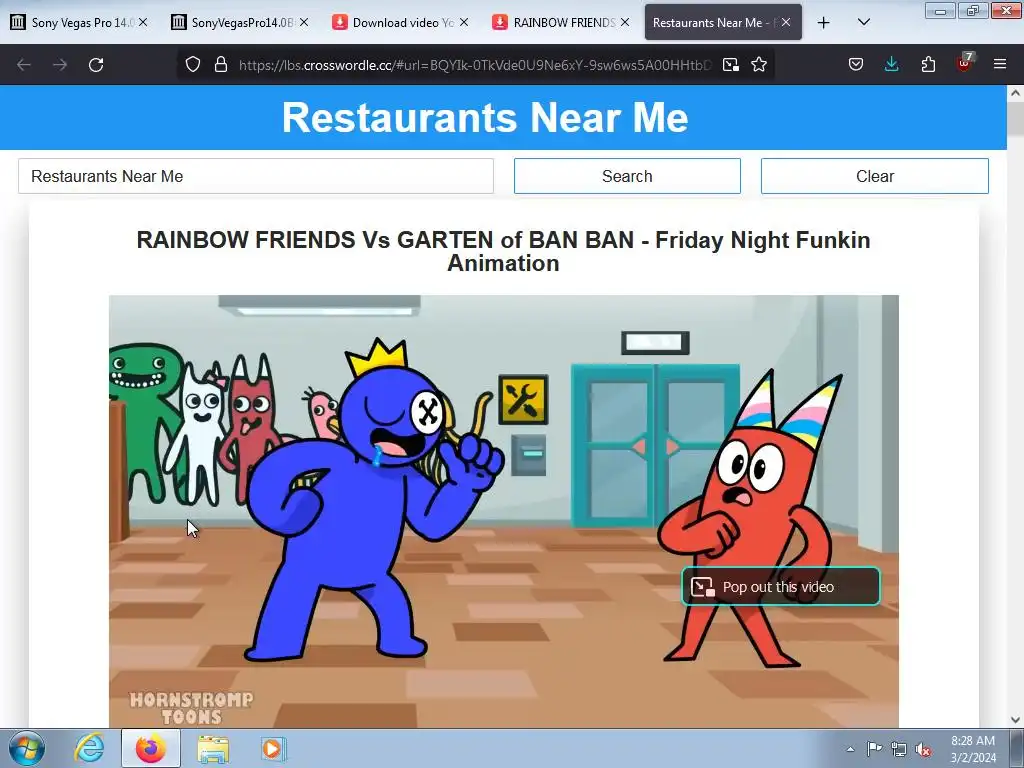Open tracking protection shield icon
Image resolution: width=1024 pixels, height=768 pixels.
pos(193,65)
